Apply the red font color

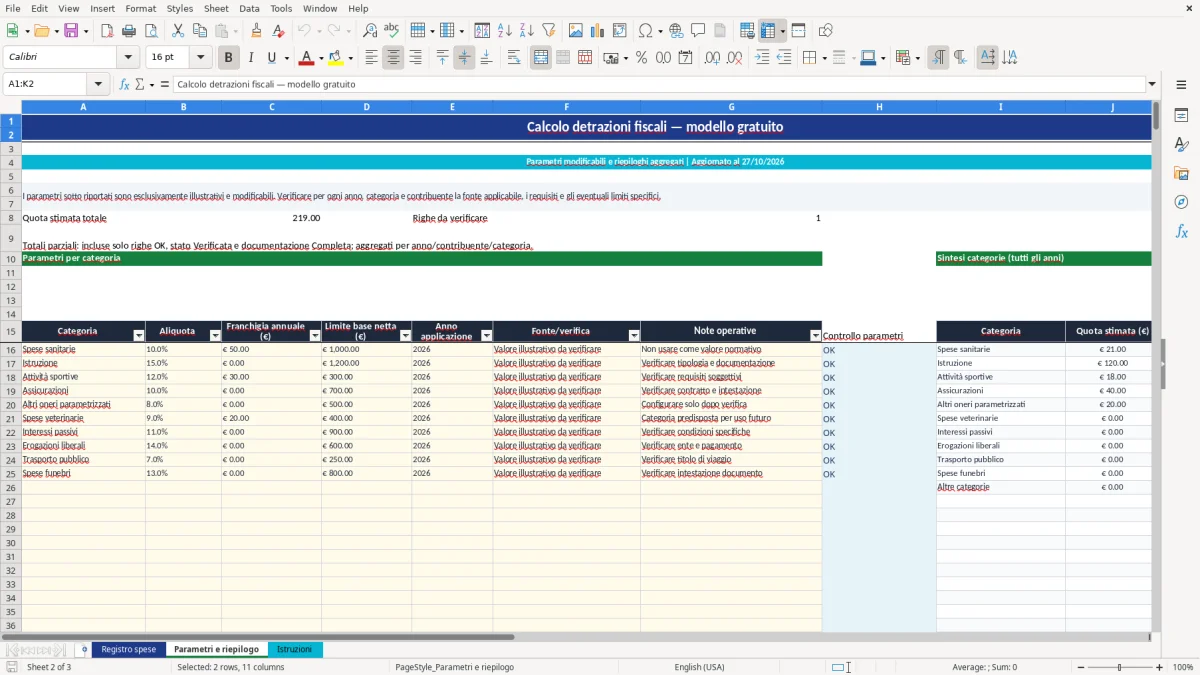coord(305,58)
